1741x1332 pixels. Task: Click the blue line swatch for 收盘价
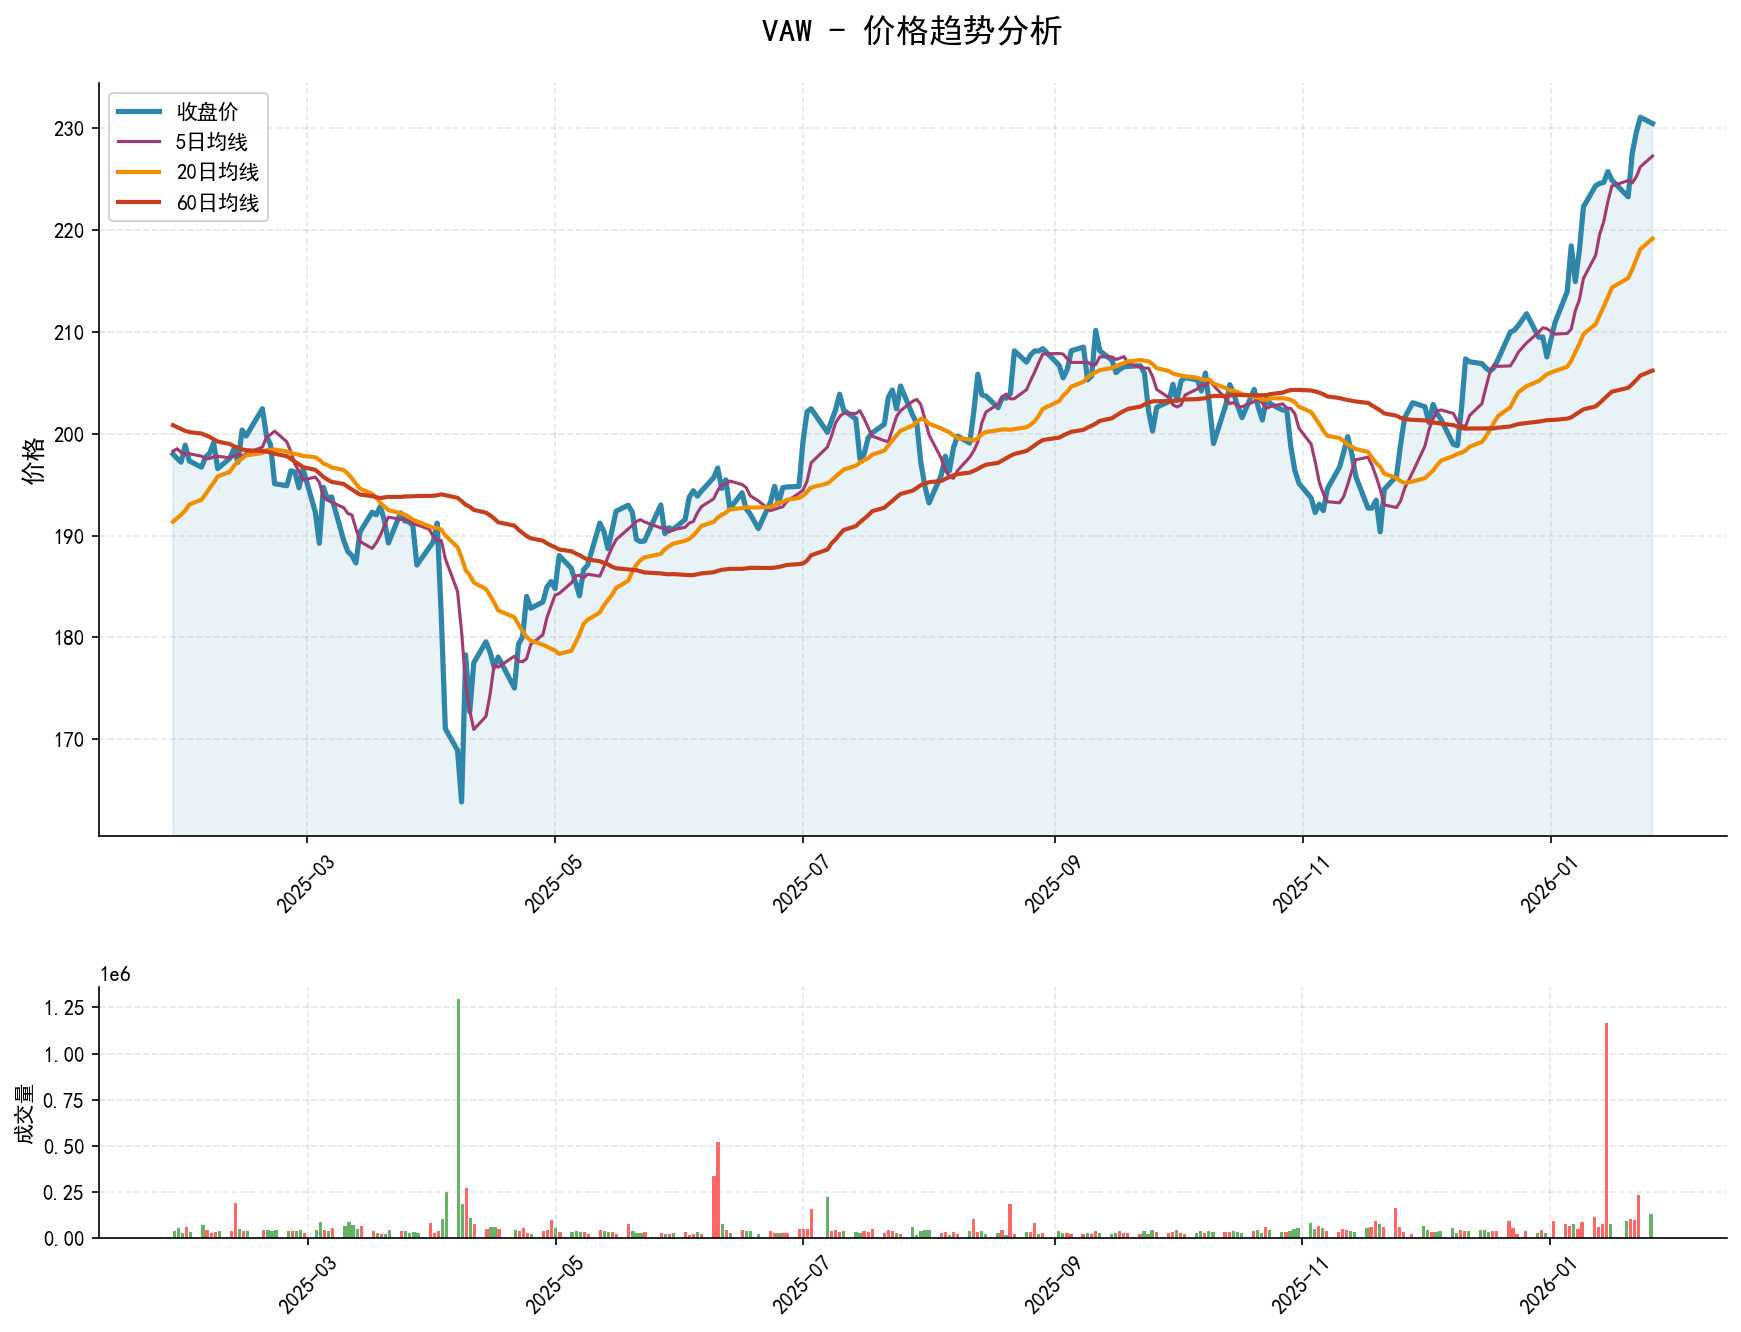138,112
